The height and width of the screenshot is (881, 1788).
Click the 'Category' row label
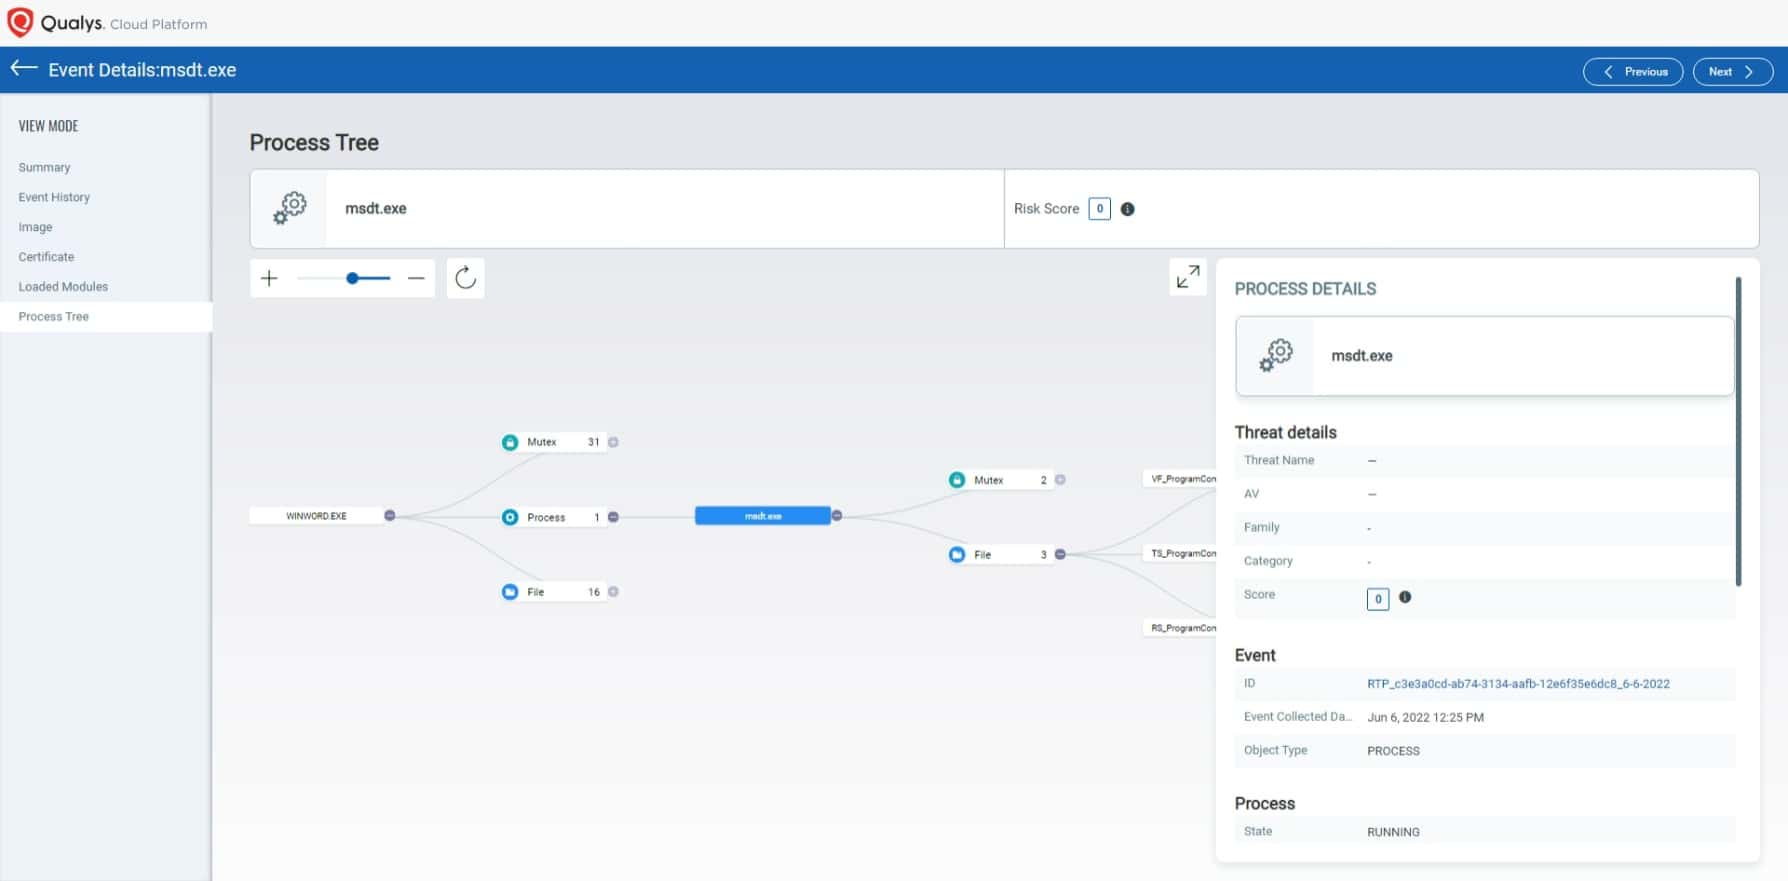click(x=1268, y=561)
